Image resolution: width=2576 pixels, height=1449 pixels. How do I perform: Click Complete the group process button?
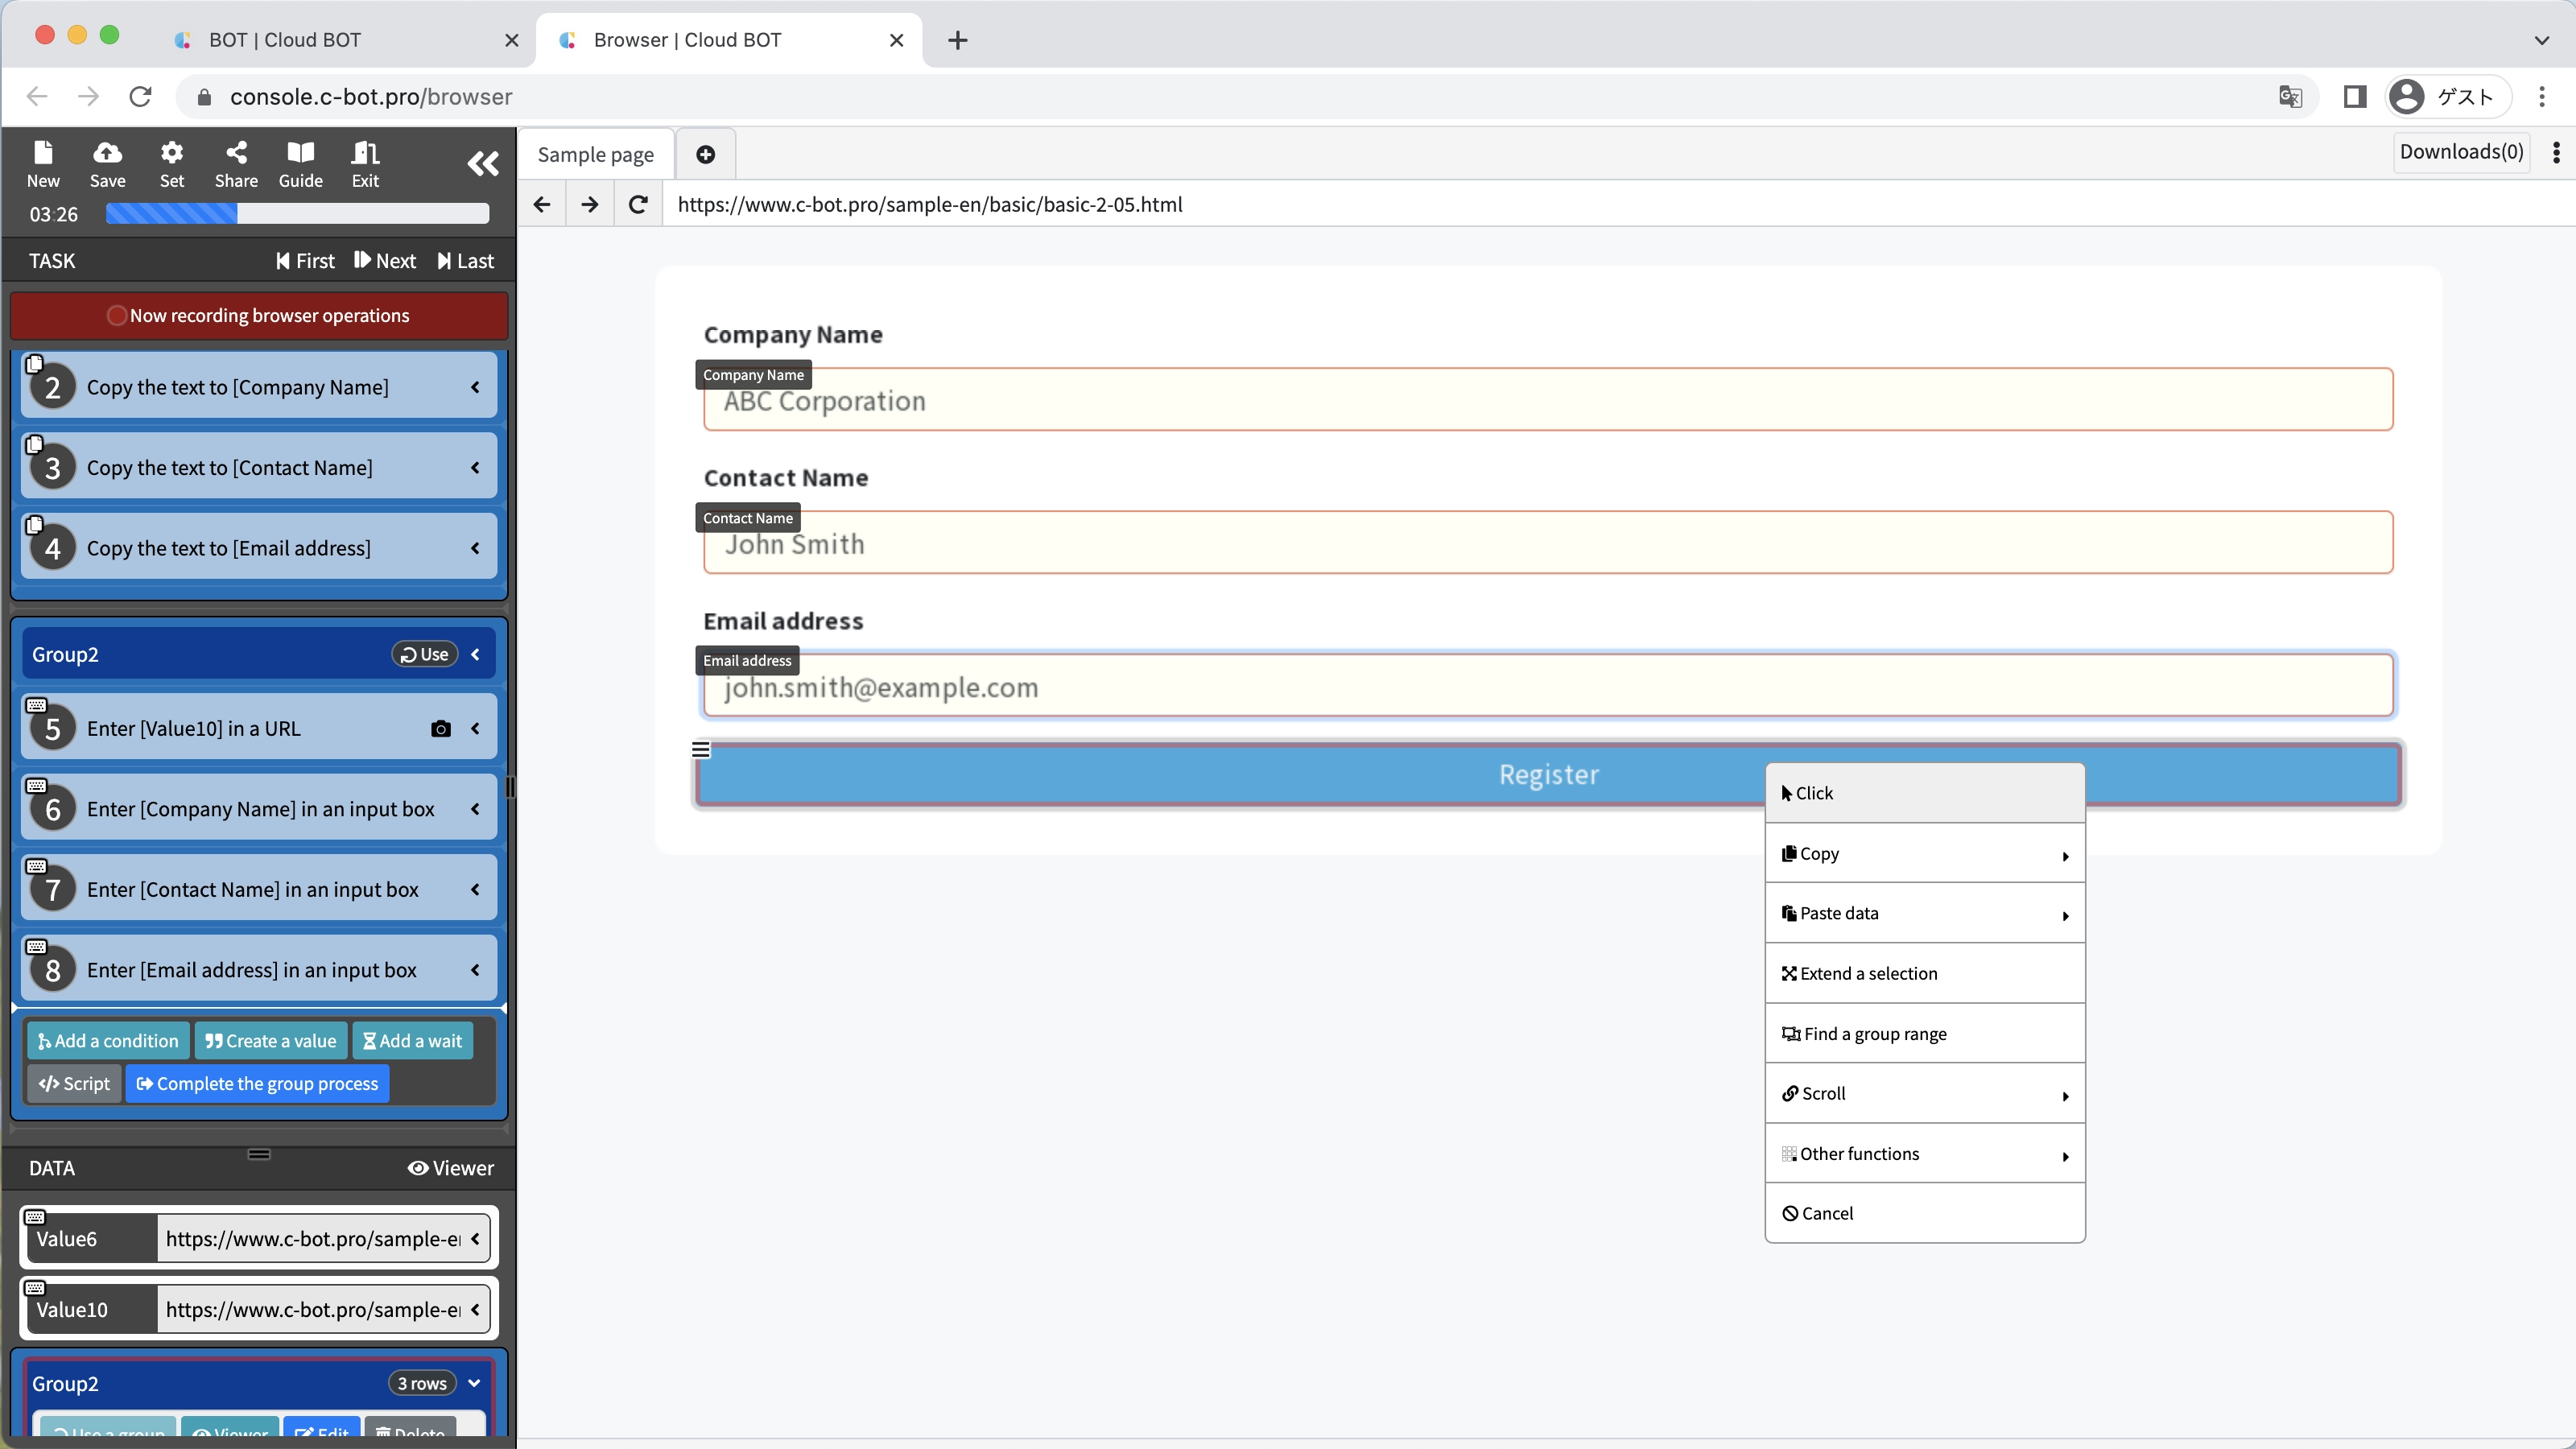[x=257, y=1083]
